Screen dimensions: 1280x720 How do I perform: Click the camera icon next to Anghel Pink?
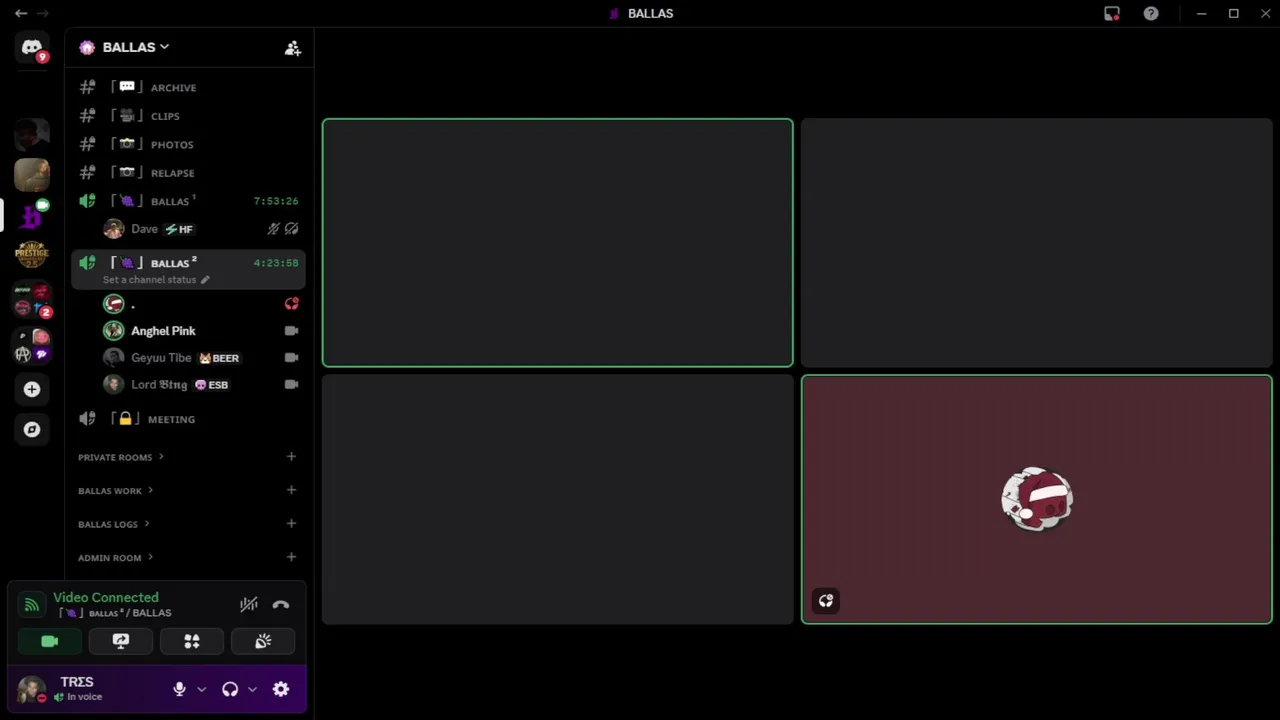point(291,330)
